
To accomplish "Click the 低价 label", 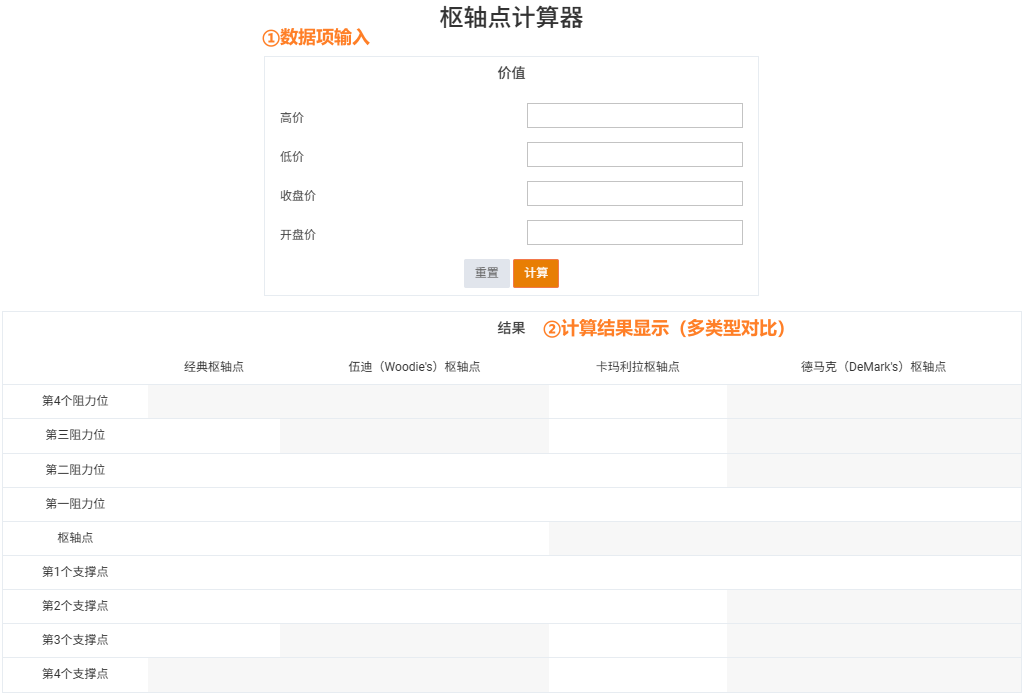I will pos(292,157).
